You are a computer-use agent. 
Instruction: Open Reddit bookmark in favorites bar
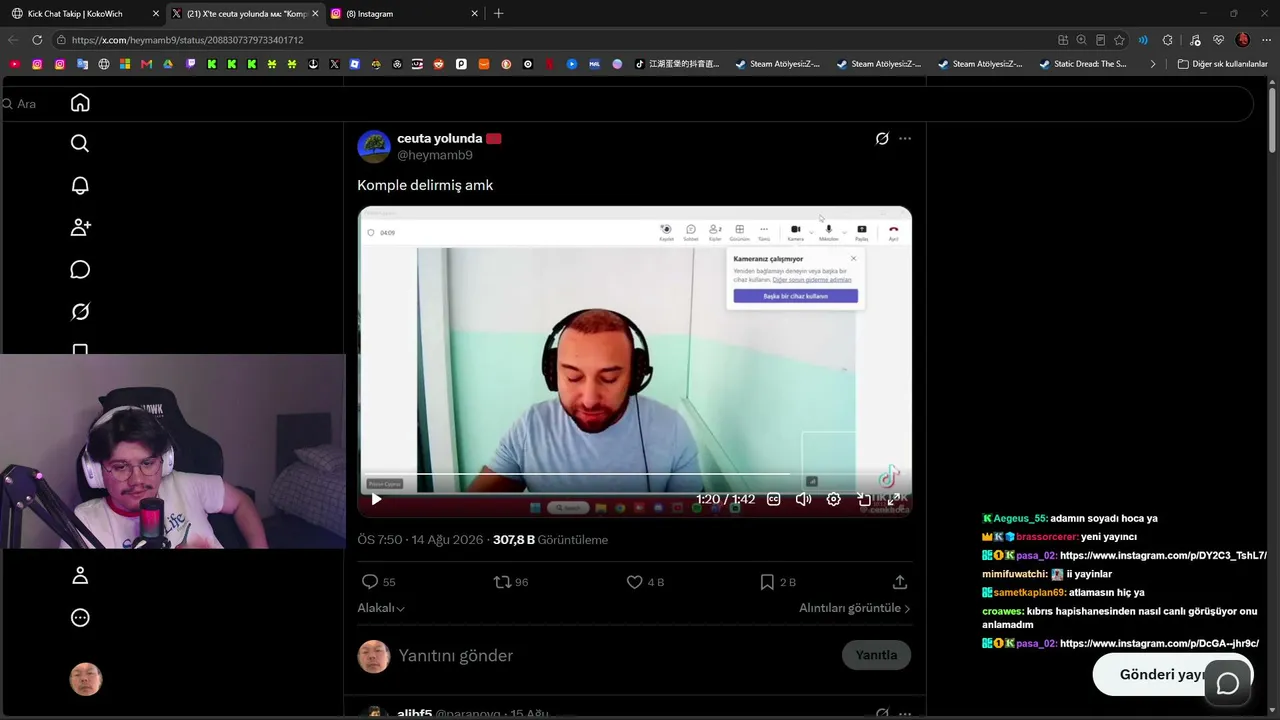pos(439,64)
